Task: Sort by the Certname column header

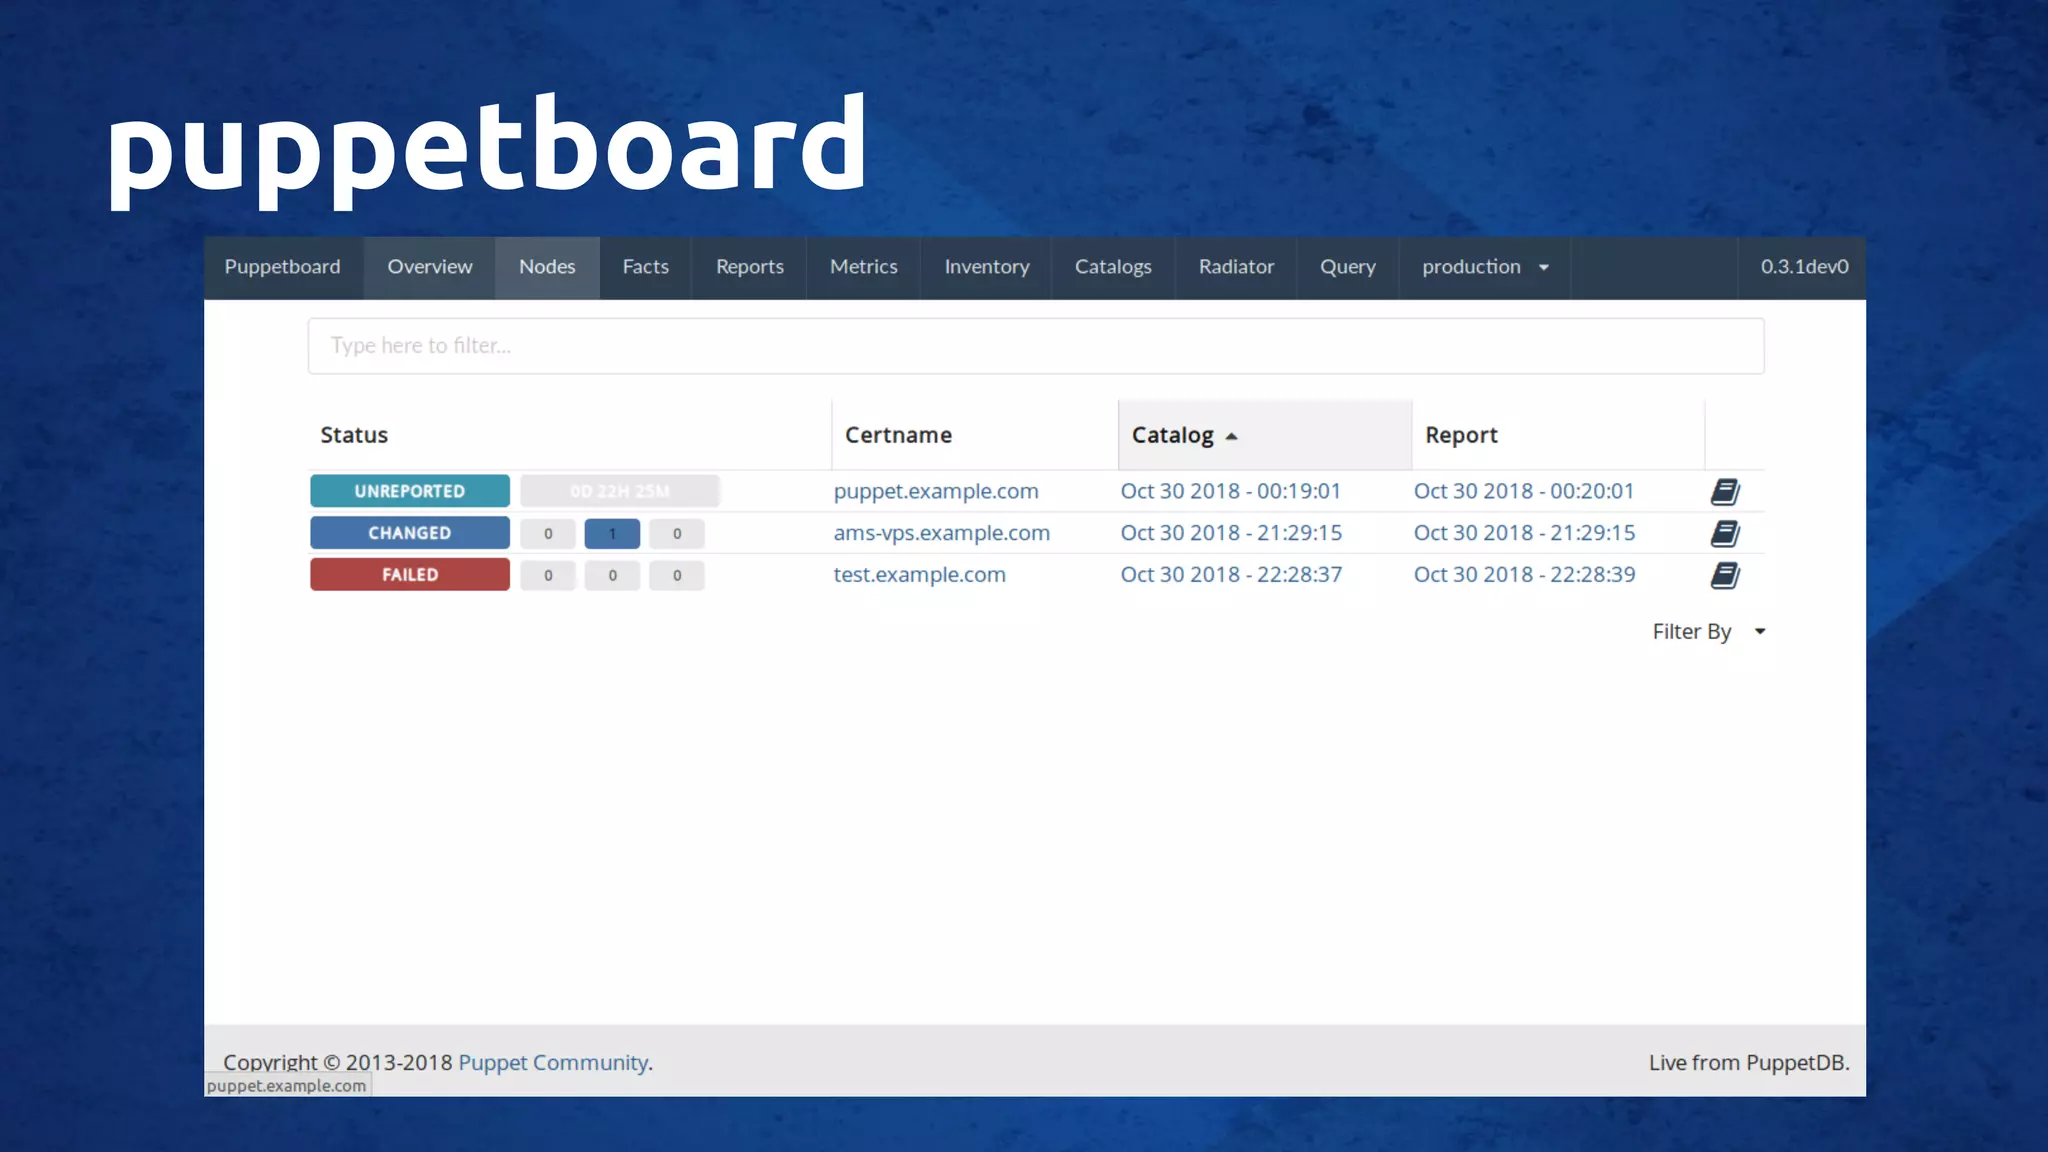Action: 975,435
